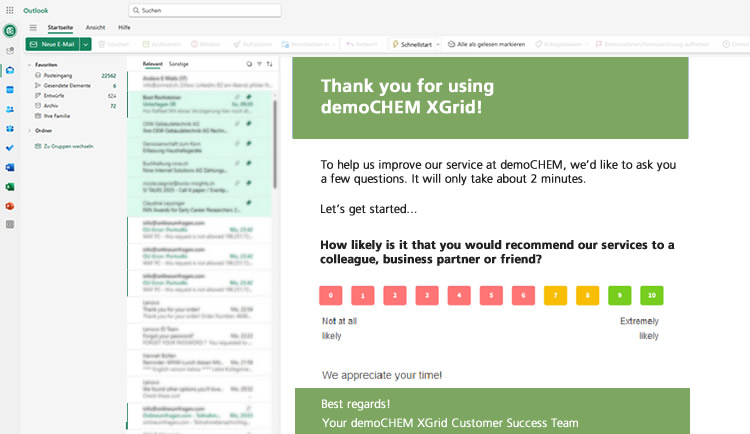Open the People contacts sidebar icon
Image resolution: width=750 pixels, height=434 pixels.
pyautogui.click(x=10, y=109)
